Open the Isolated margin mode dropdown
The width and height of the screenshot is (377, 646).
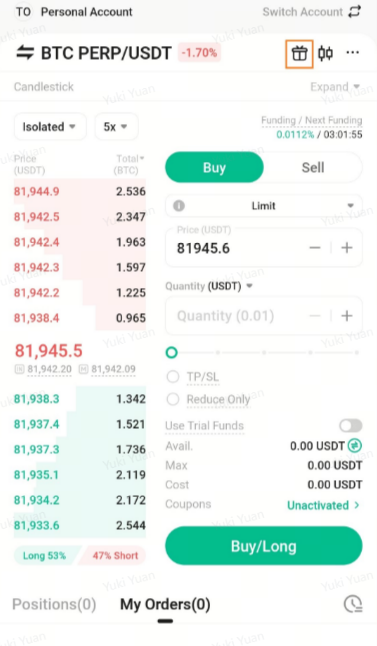[50, 126]
